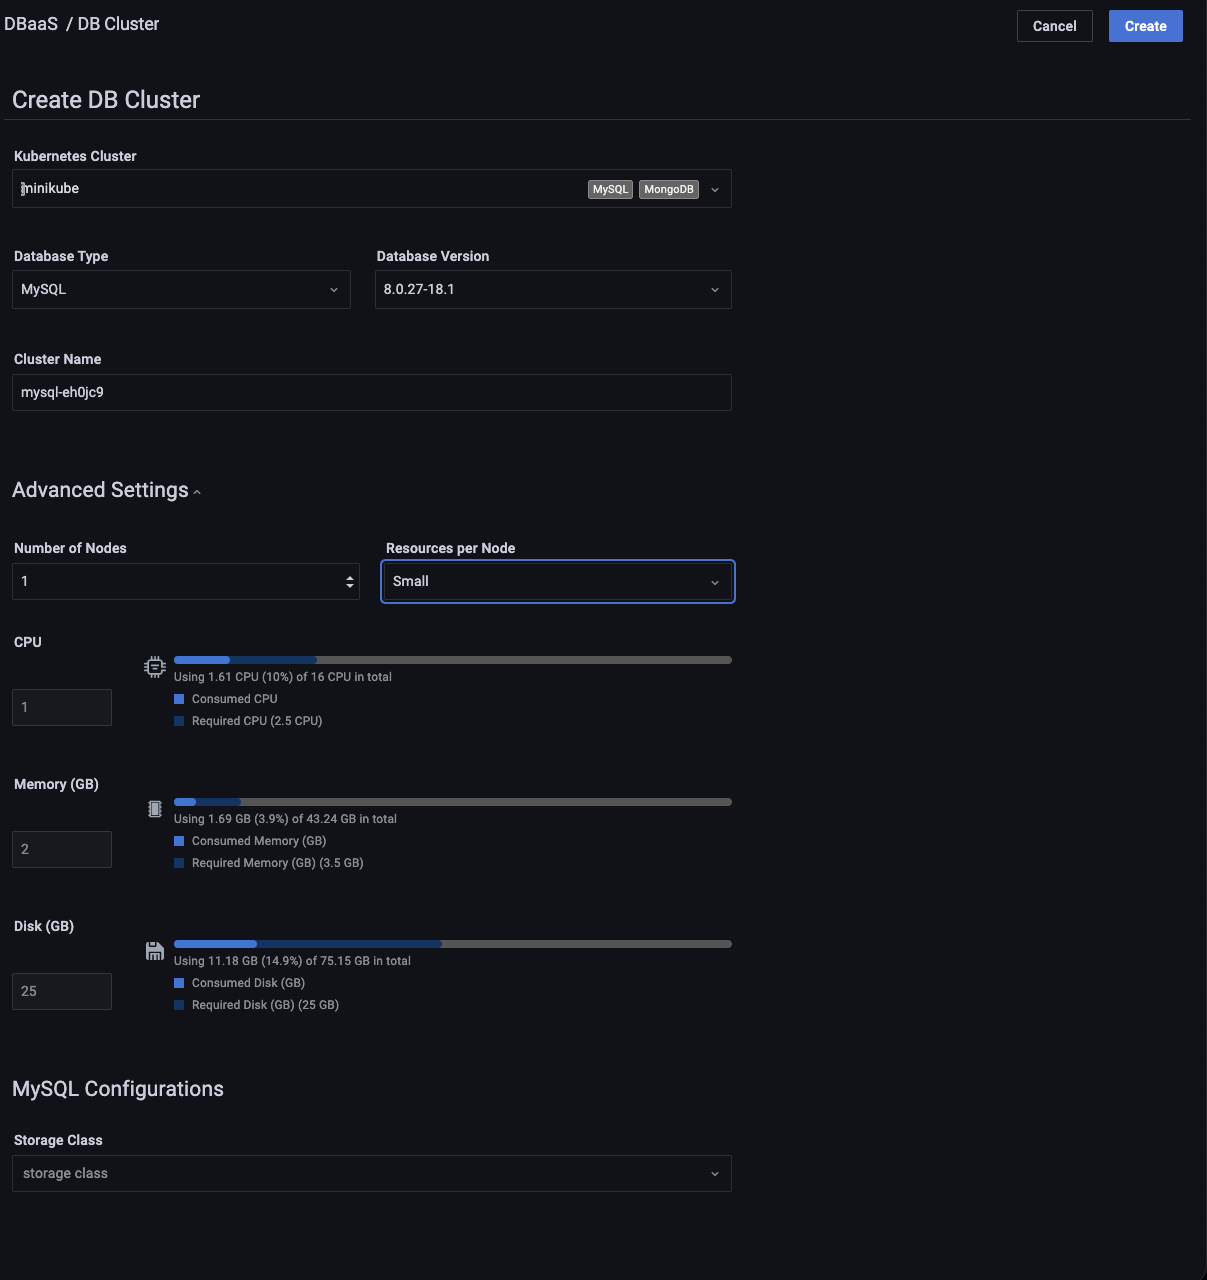Click the MongoDB tag badge
Image resolution: width=1207 pixels, height=1280 pixels.
pos(669,189)
